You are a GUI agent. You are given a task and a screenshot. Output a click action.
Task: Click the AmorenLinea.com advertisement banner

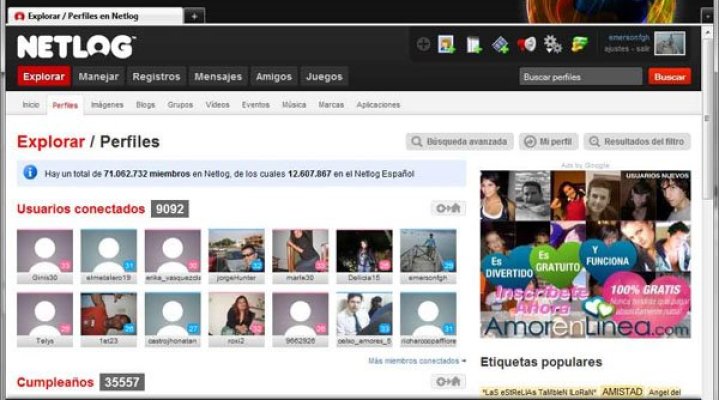[x=585, y=254]
